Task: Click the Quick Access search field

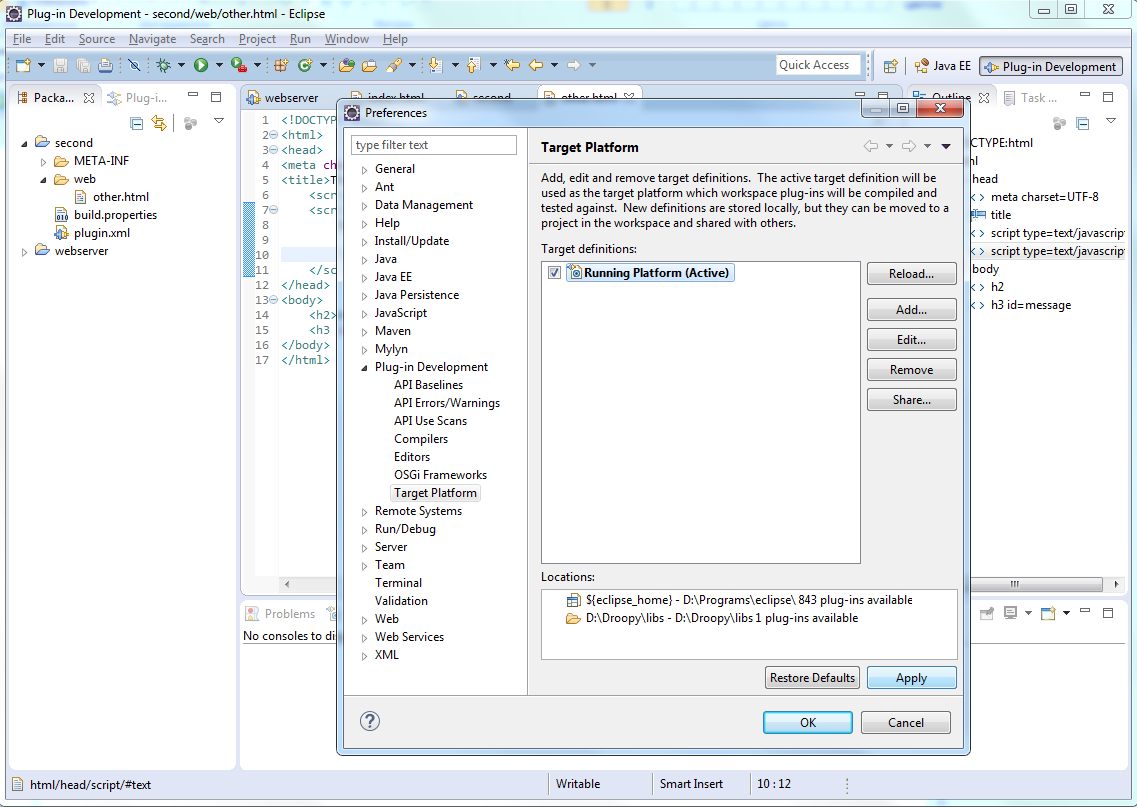Action: [x=819, y=65]
